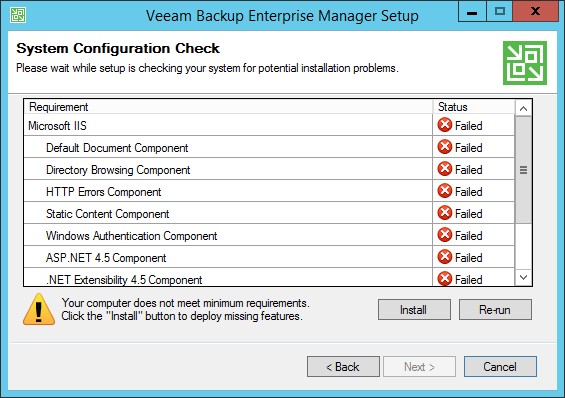Click the Install button to deploy features
Image resolution: width=565 pixels, height=398 pixels.
pos(414,309)
